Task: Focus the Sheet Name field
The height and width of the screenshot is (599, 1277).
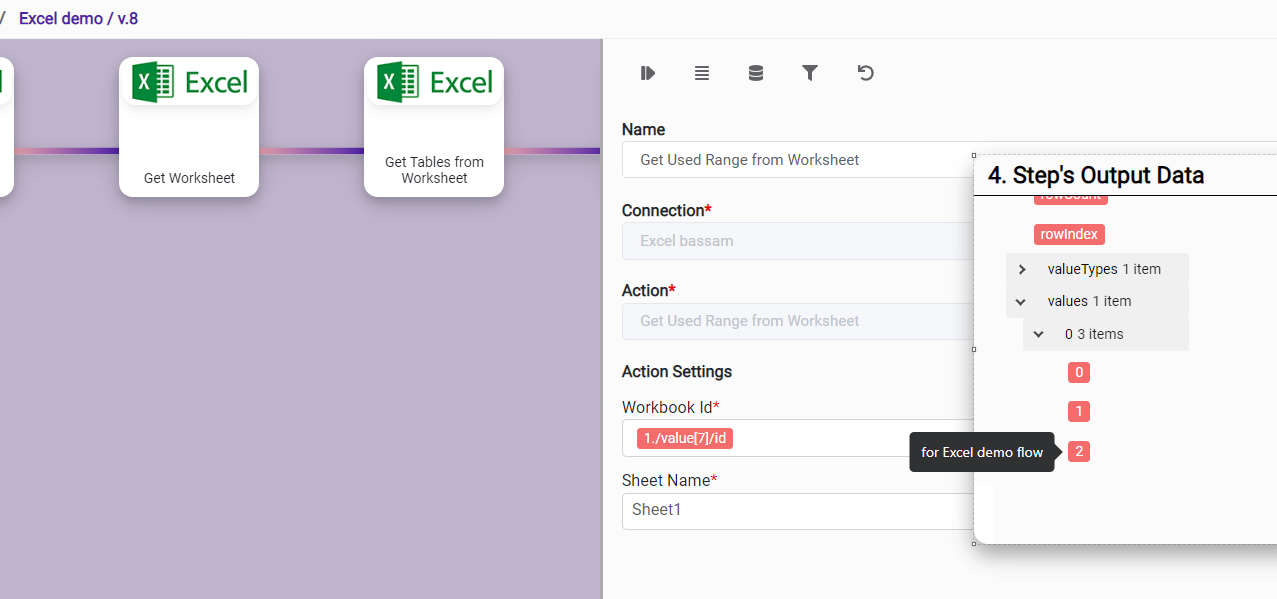Action: [x=797, y=510]
